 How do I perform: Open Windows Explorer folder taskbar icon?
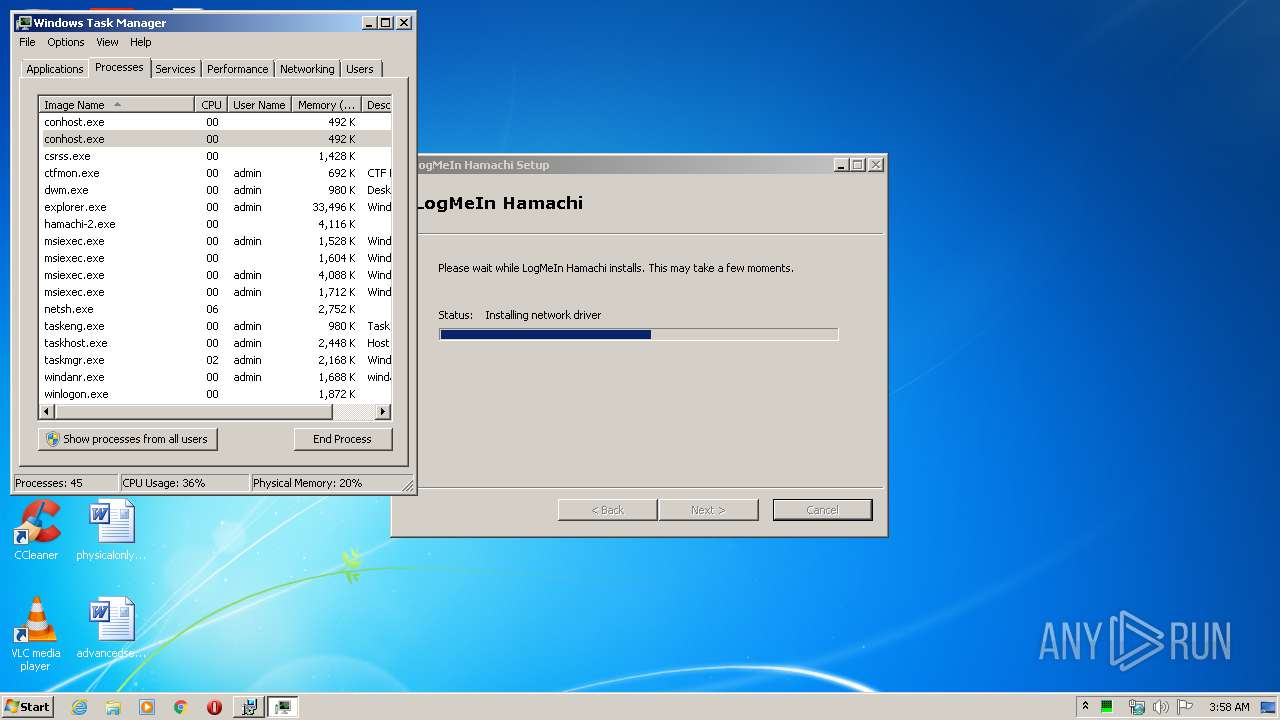(113, 707)
